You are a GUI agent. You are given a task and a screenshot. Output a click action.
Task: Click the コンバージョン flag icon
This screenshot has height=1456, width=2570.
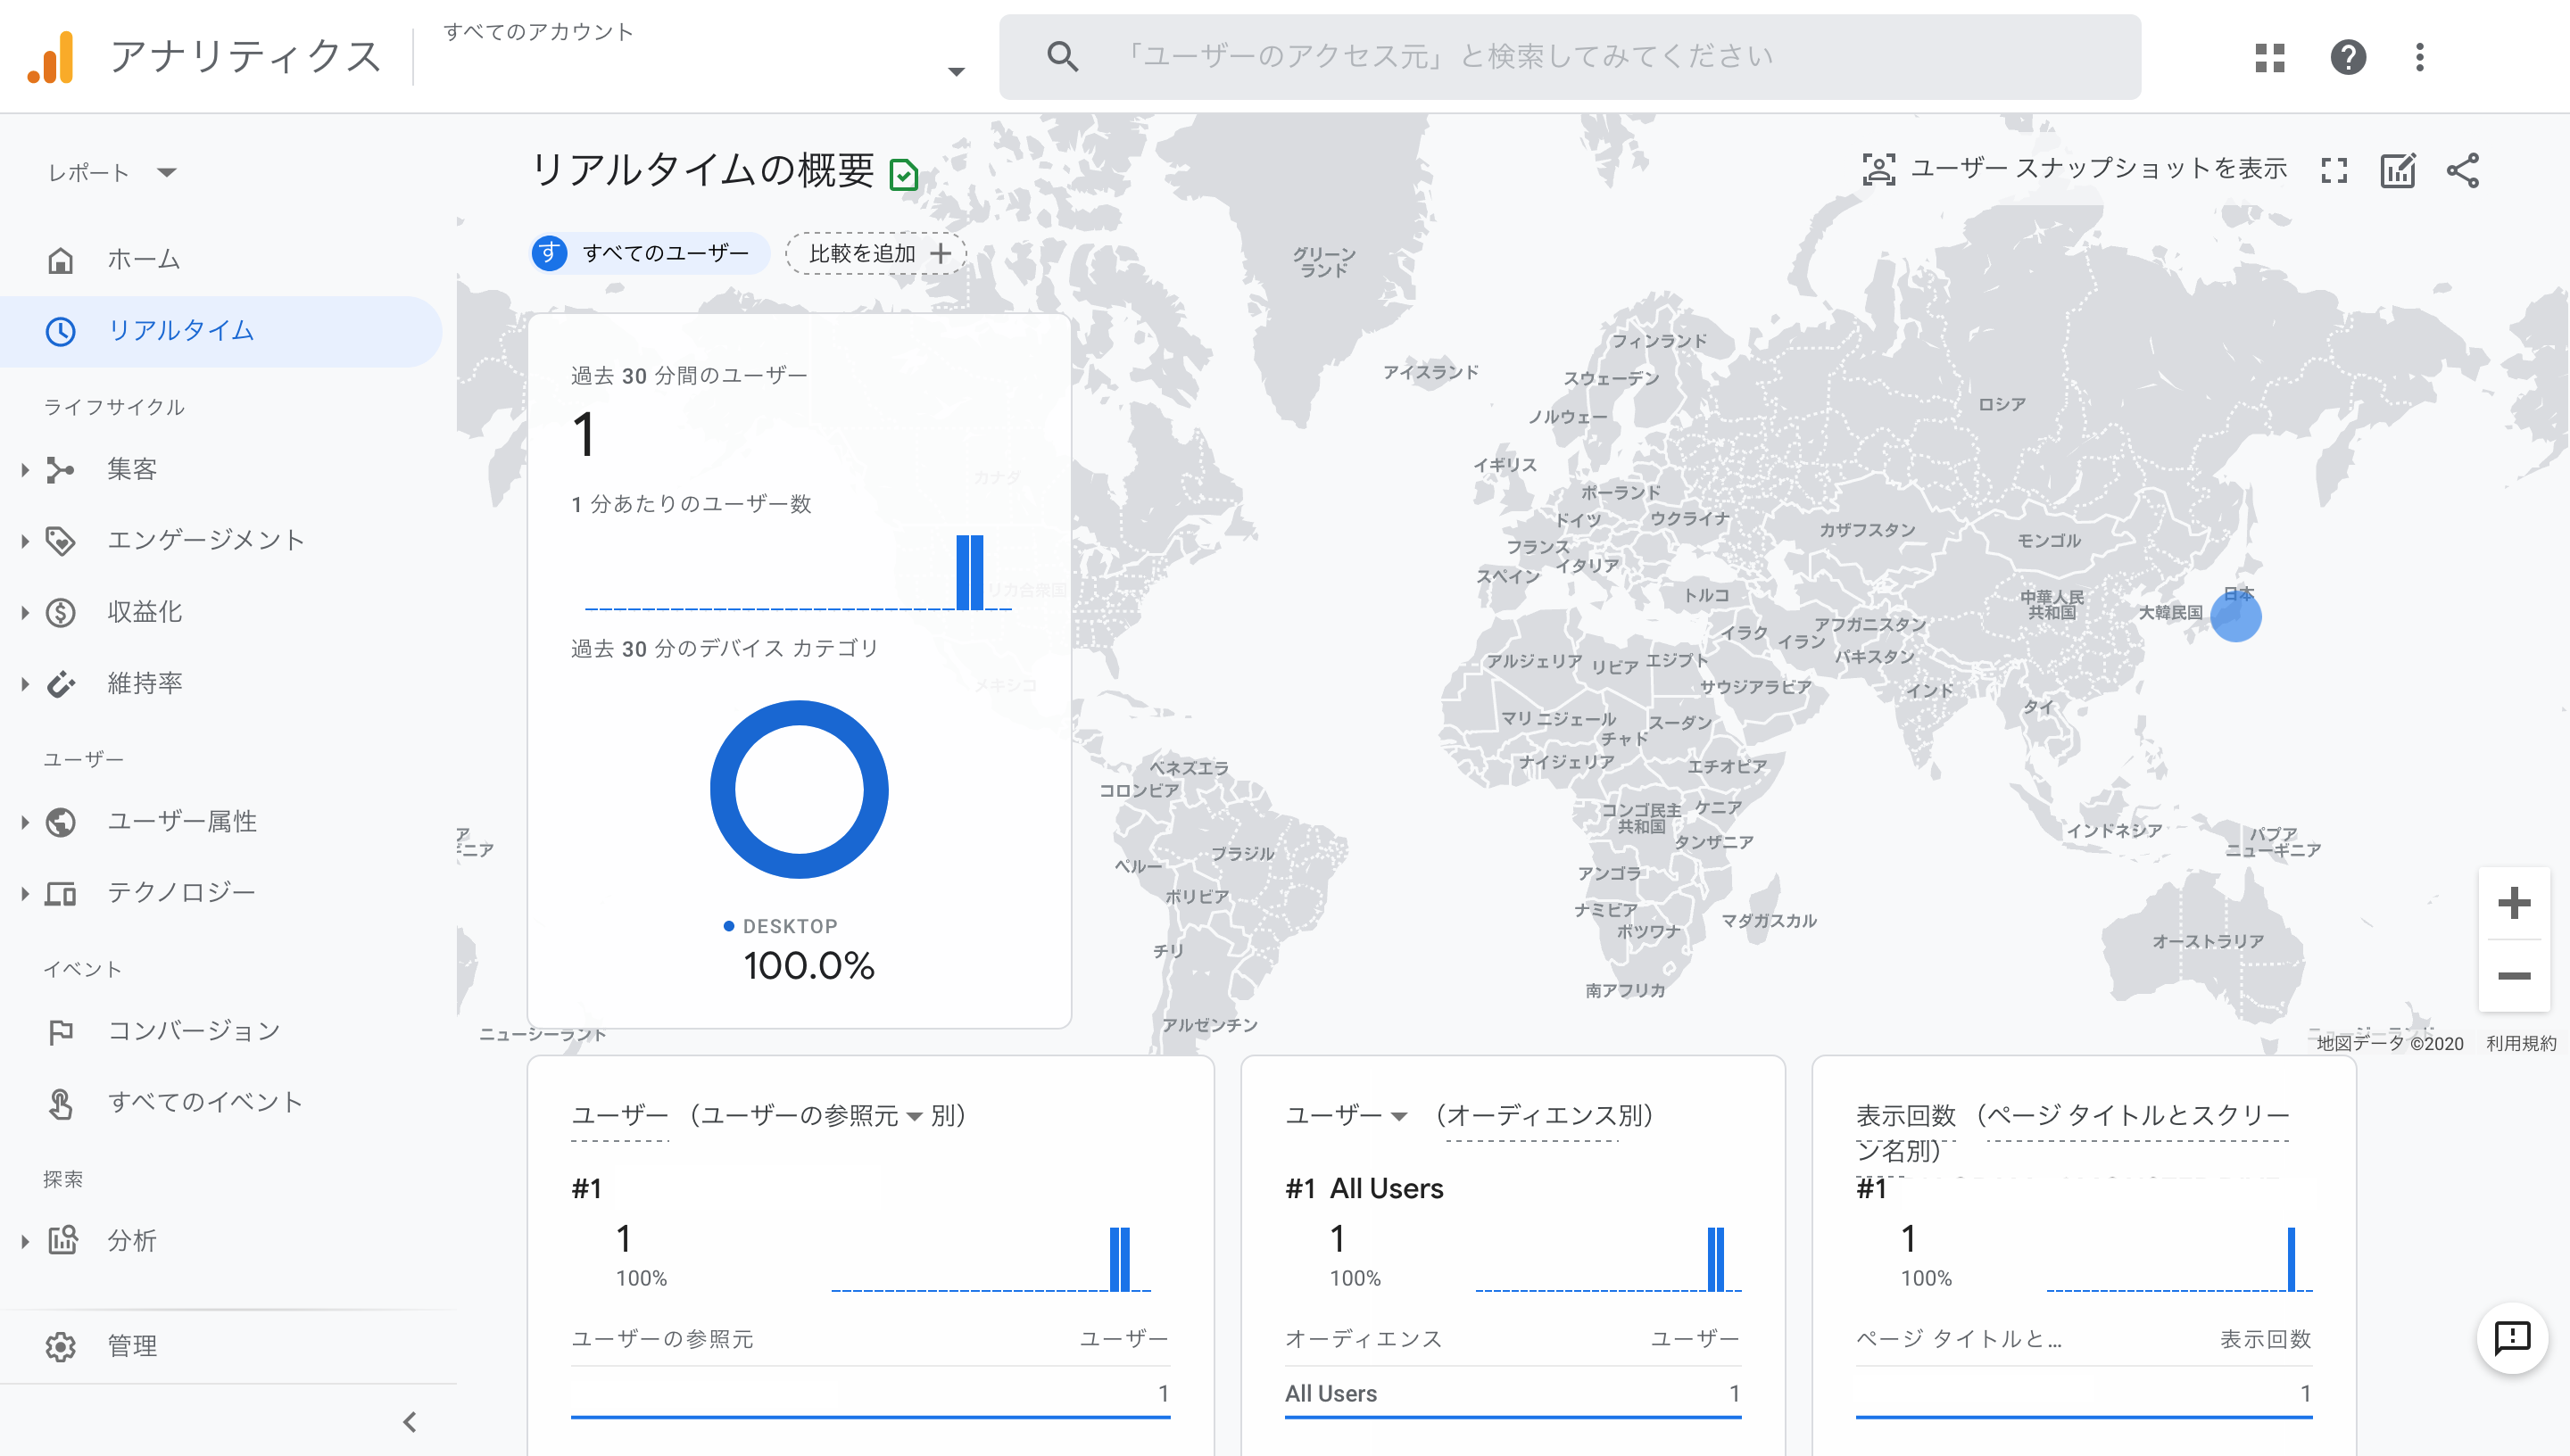point(61,1031)
